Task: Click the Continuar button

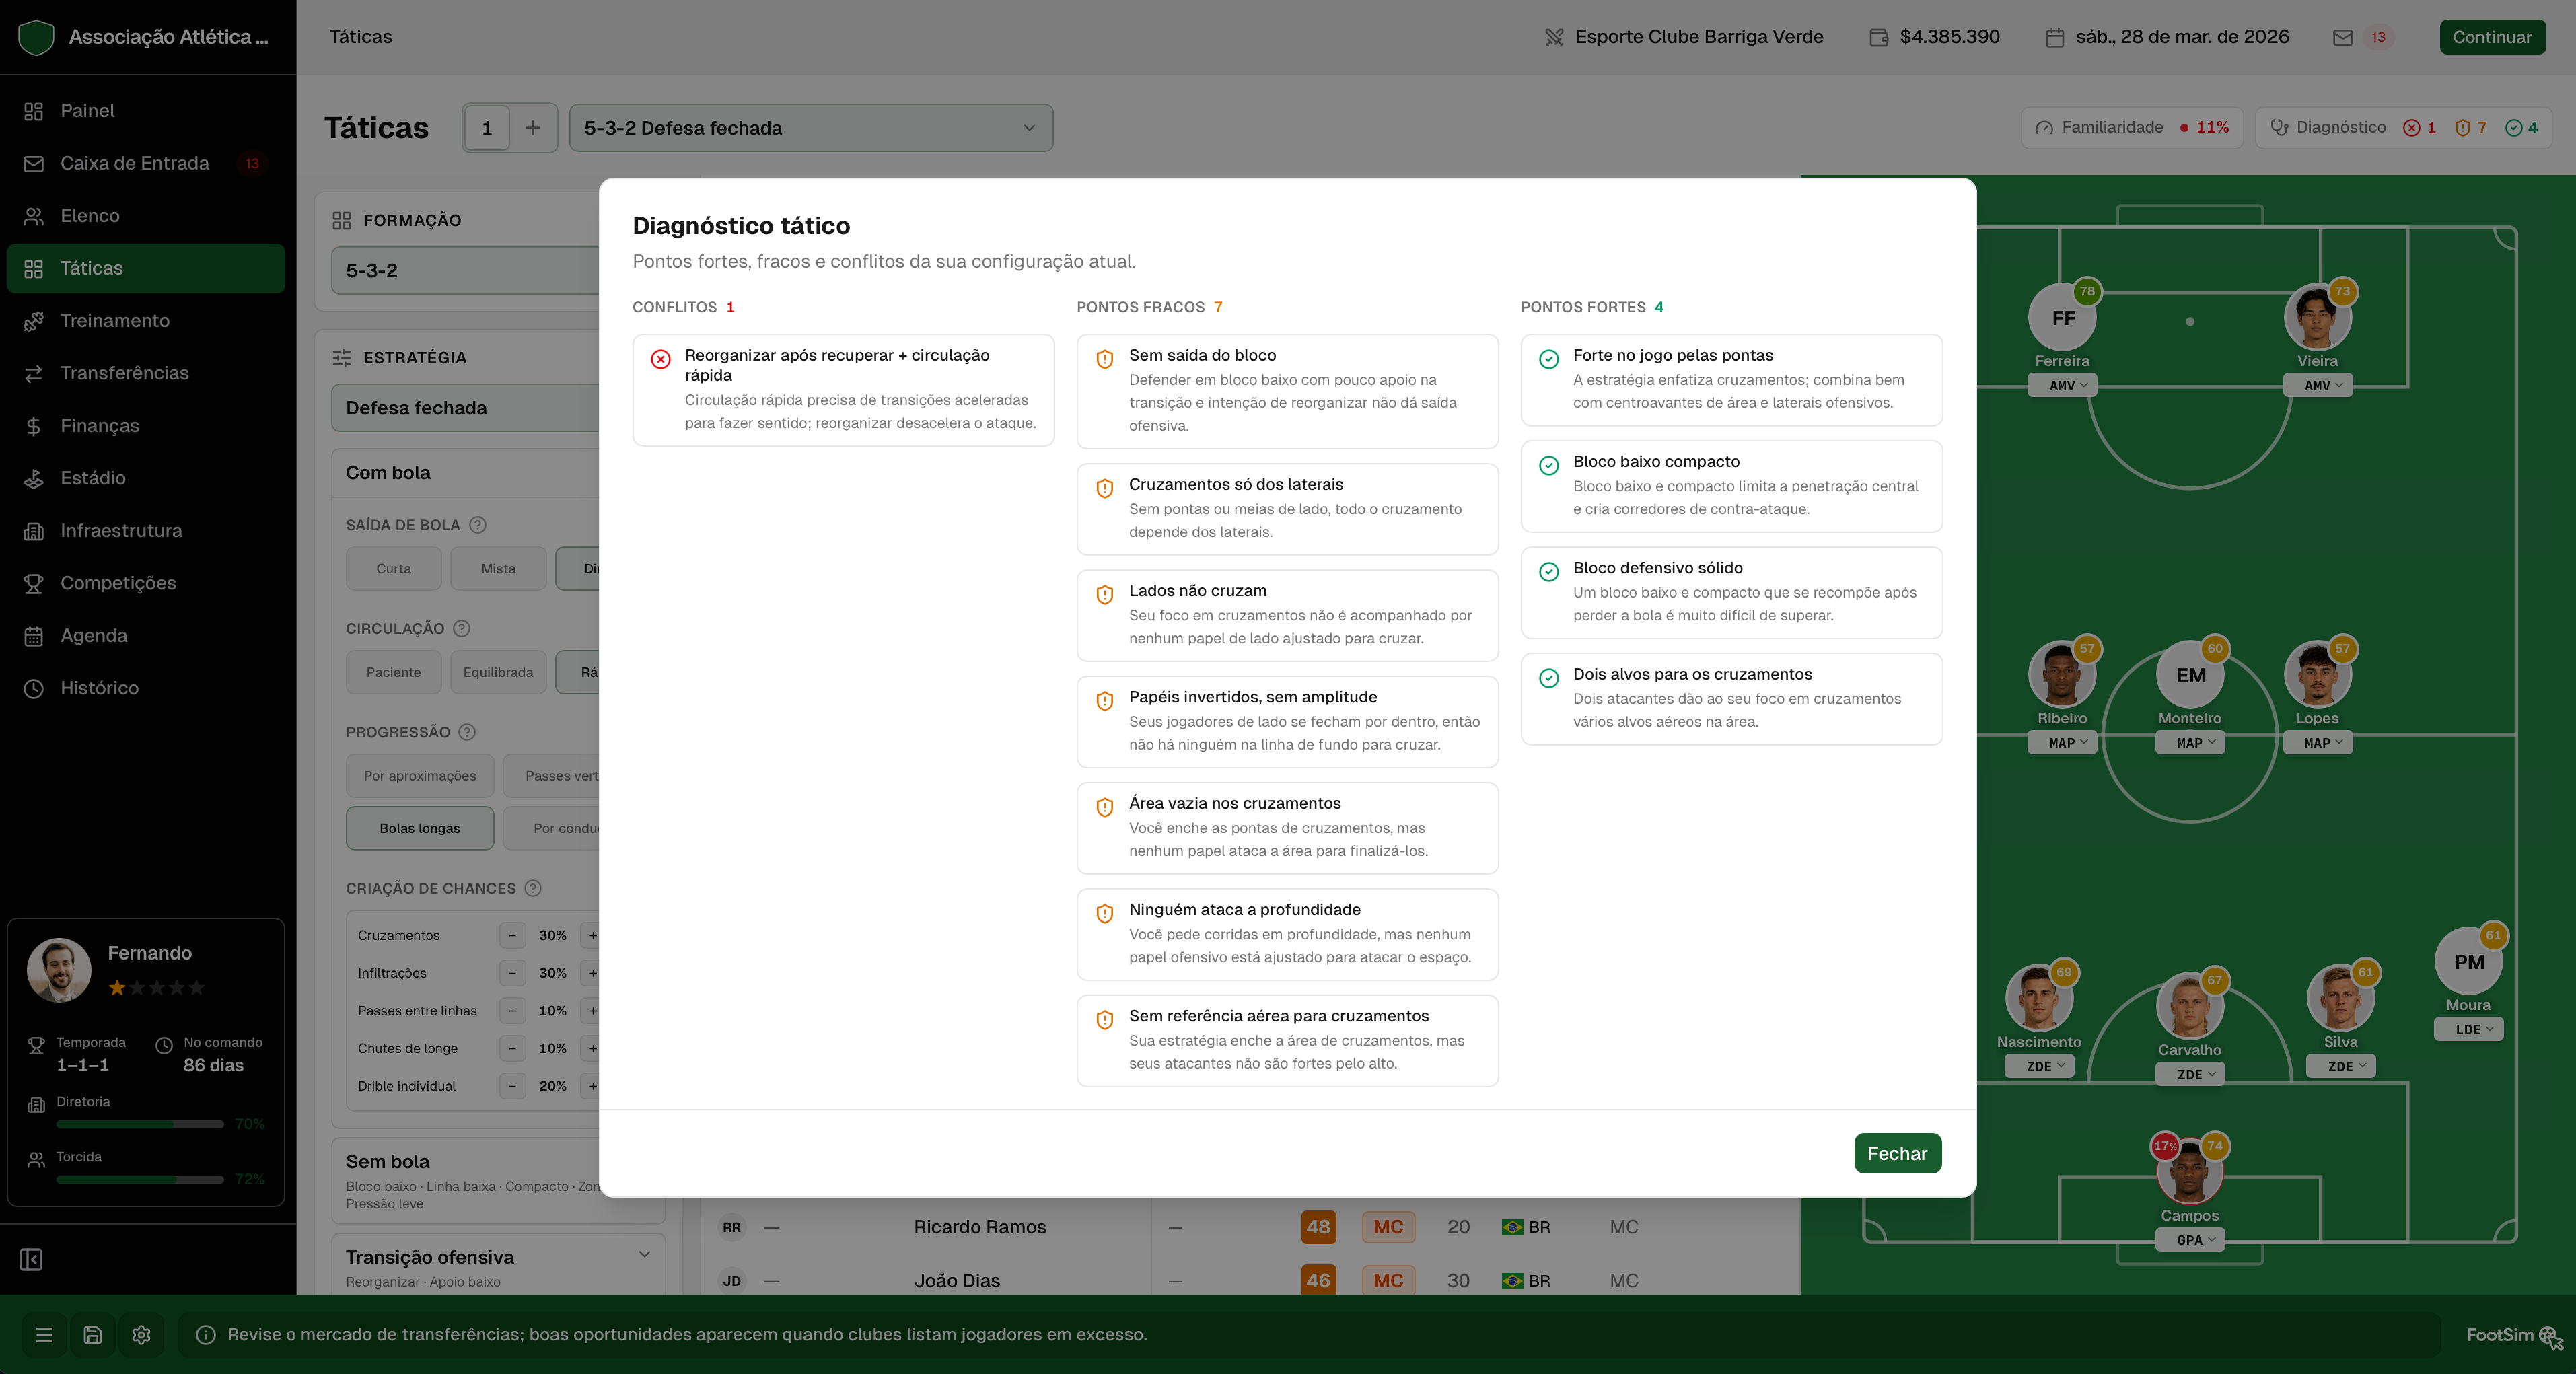Action: tap(2492, 37)
